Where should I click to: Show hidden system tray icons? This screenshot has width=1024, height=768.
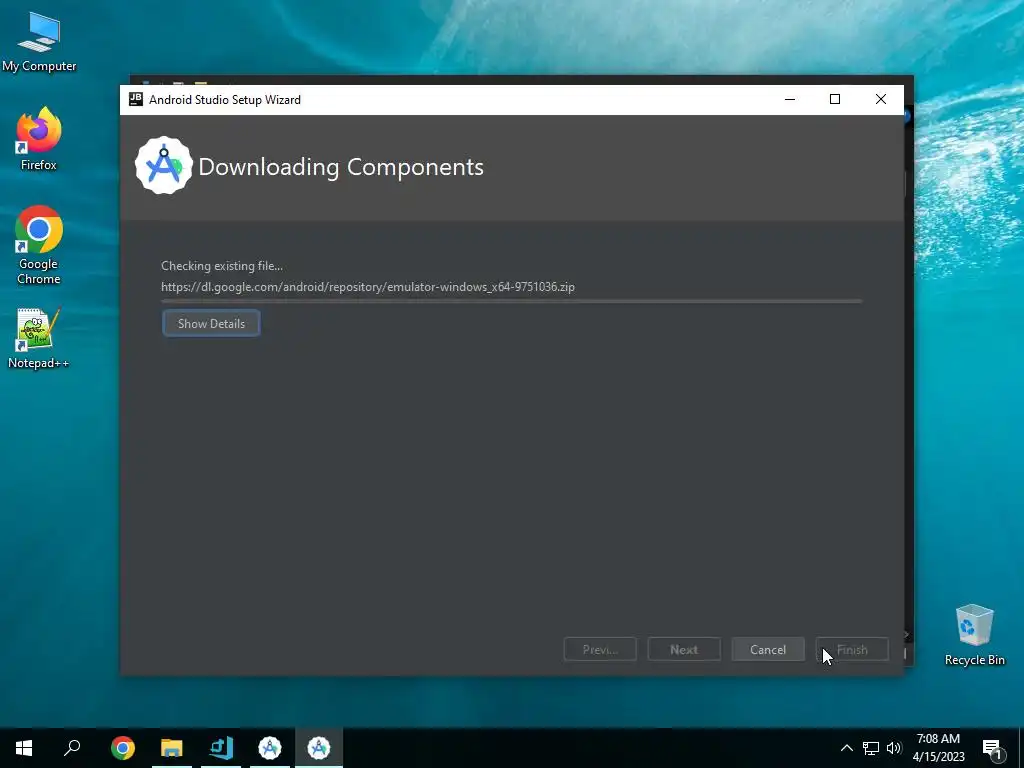846,748
